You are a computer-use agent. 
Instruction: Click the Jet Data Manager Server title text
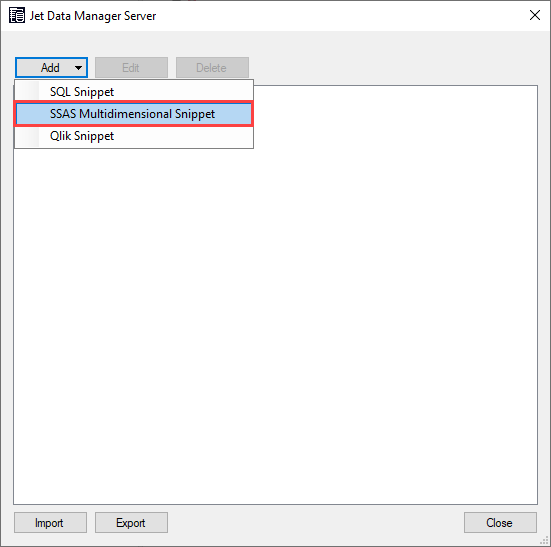[93, 16]
